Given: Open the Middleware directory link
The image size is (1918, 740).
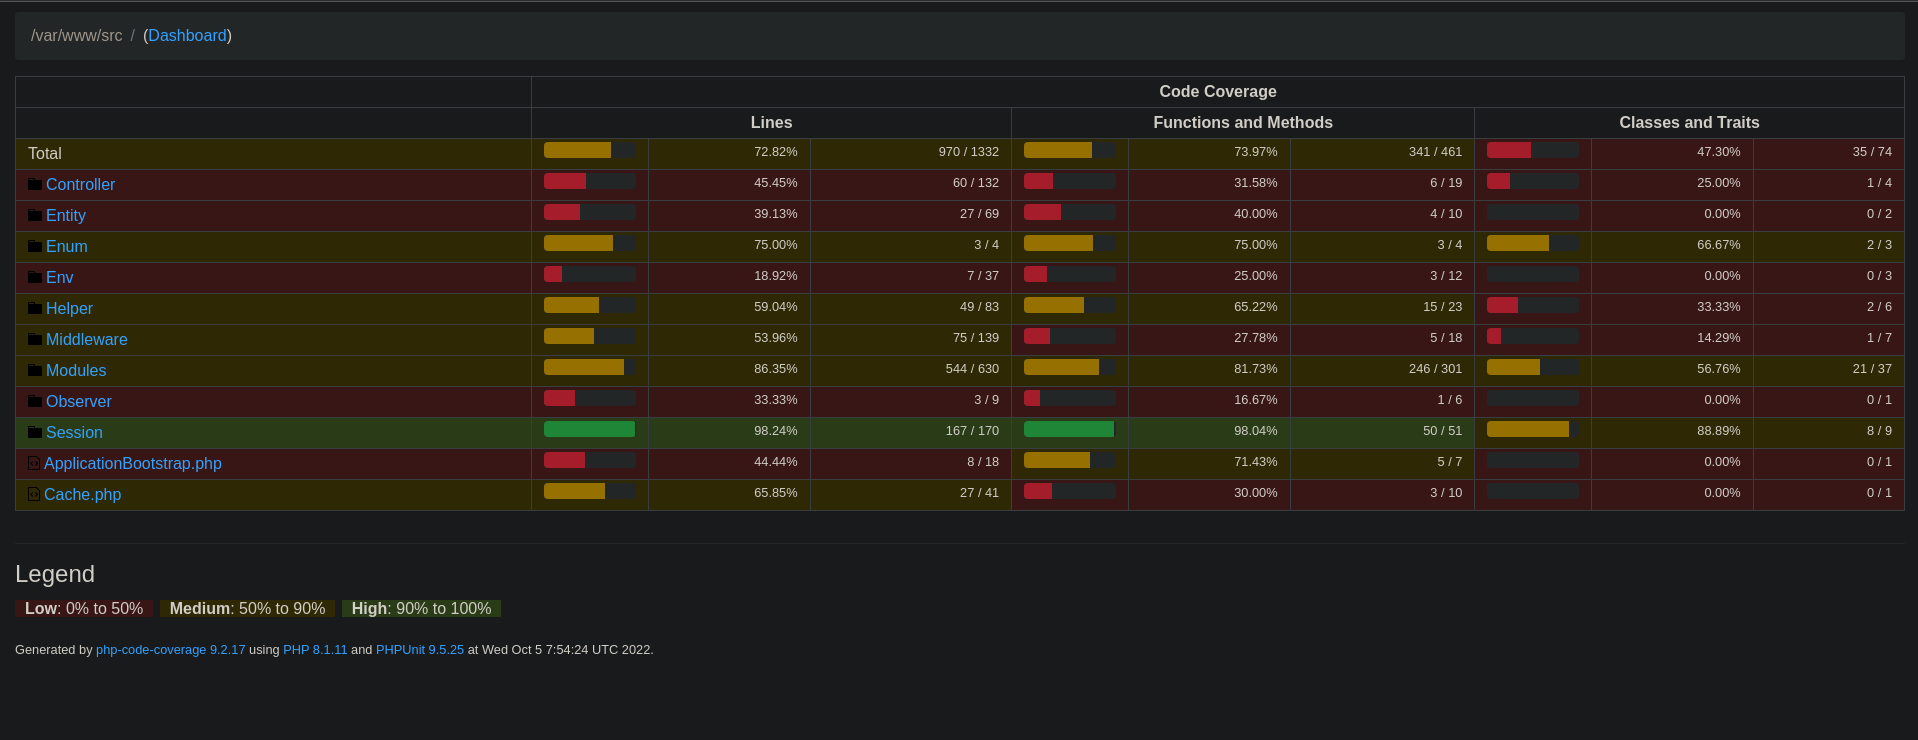Looking at the screenshot, I should (x=87, y=339).
